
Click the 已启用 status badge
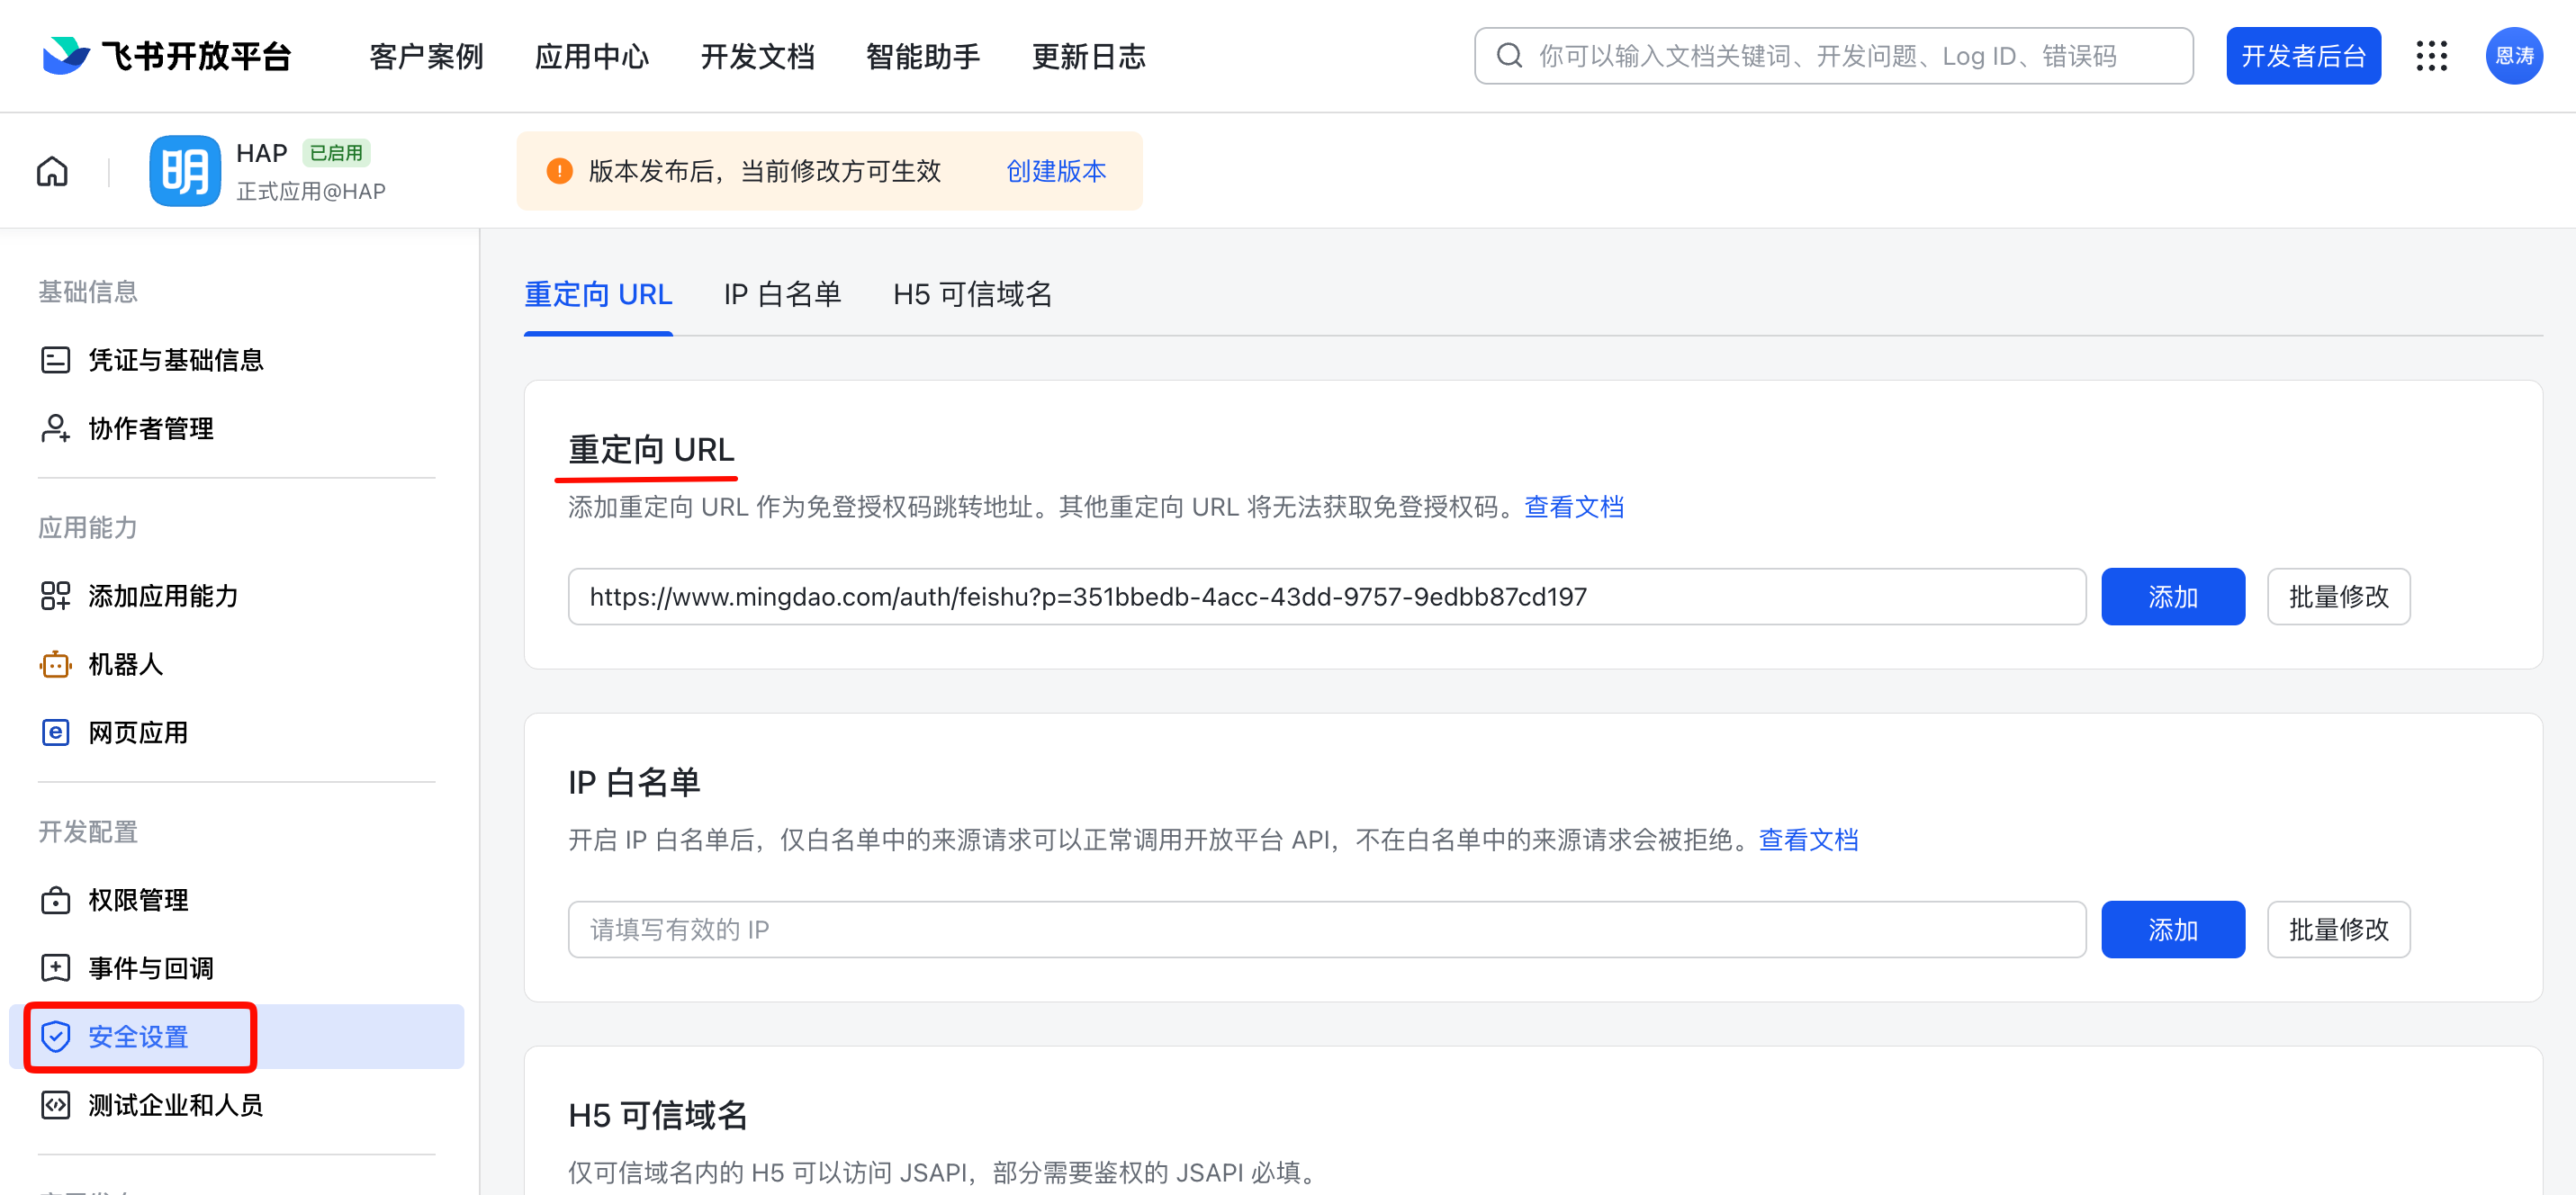point(336,153)
